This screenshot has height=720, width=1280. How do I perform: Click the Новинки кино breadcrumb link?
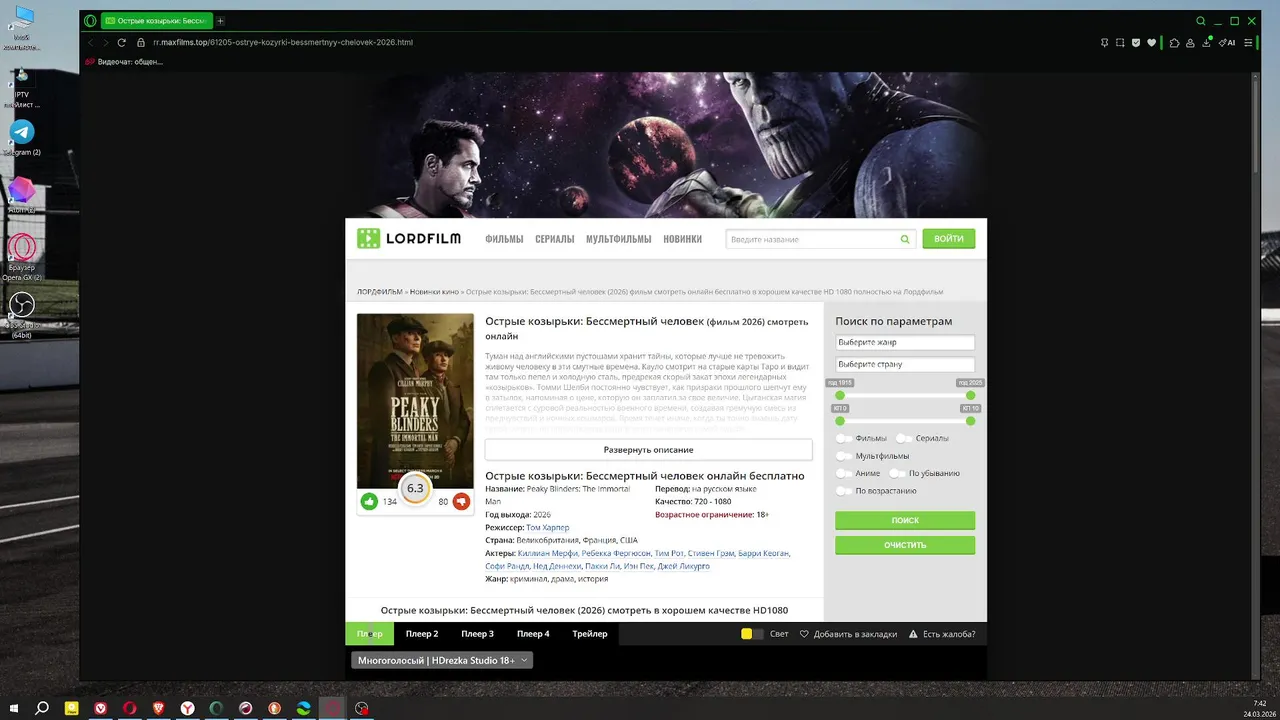(434, 292)
